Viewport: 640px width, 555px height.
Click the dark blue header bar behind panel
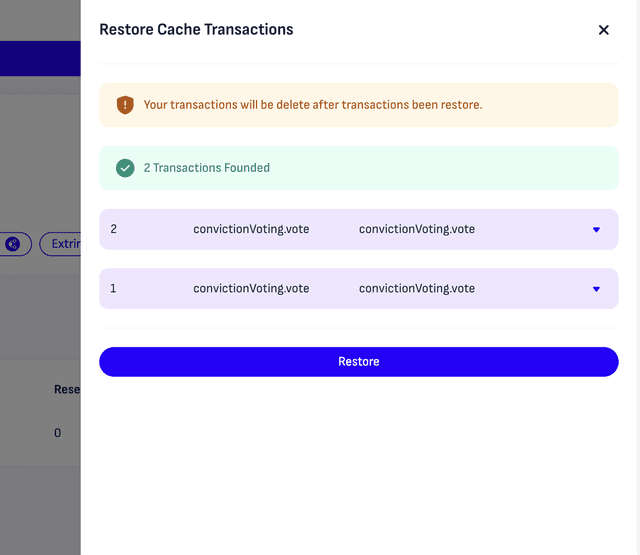pos(40,58)
